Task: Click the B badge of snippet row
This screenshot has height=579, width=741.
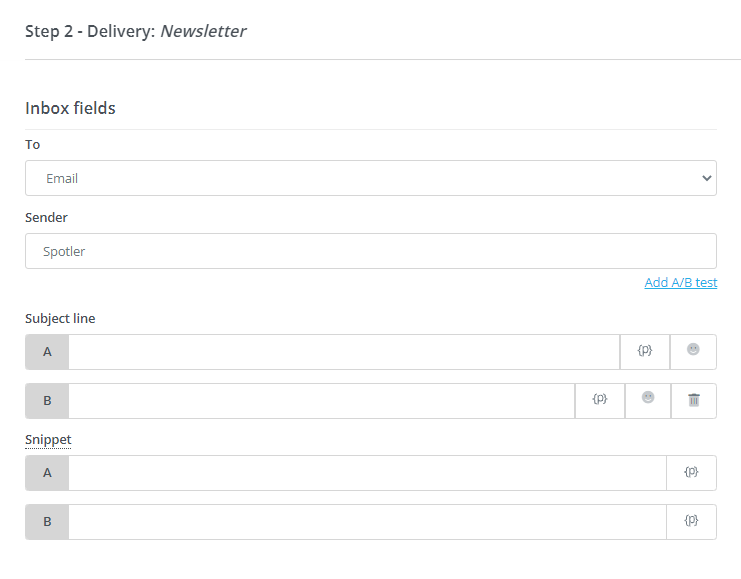Action: pyautogui.click(x=47, y=522)
